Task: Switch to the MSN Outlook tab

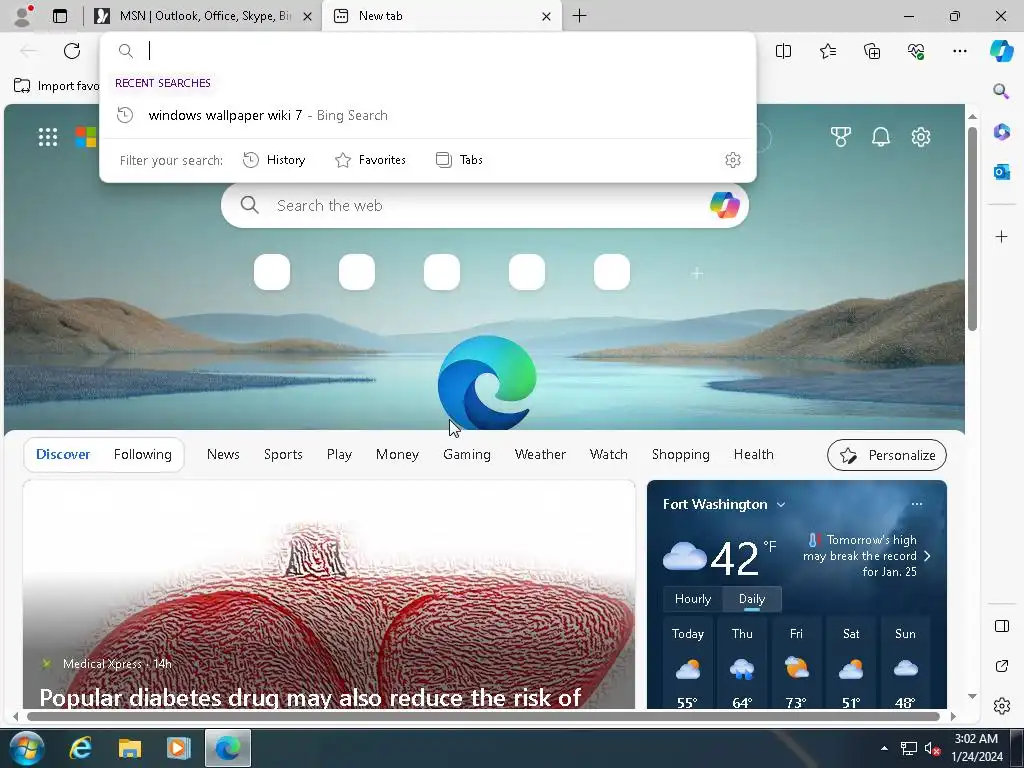Action: [x=203, y=16]
